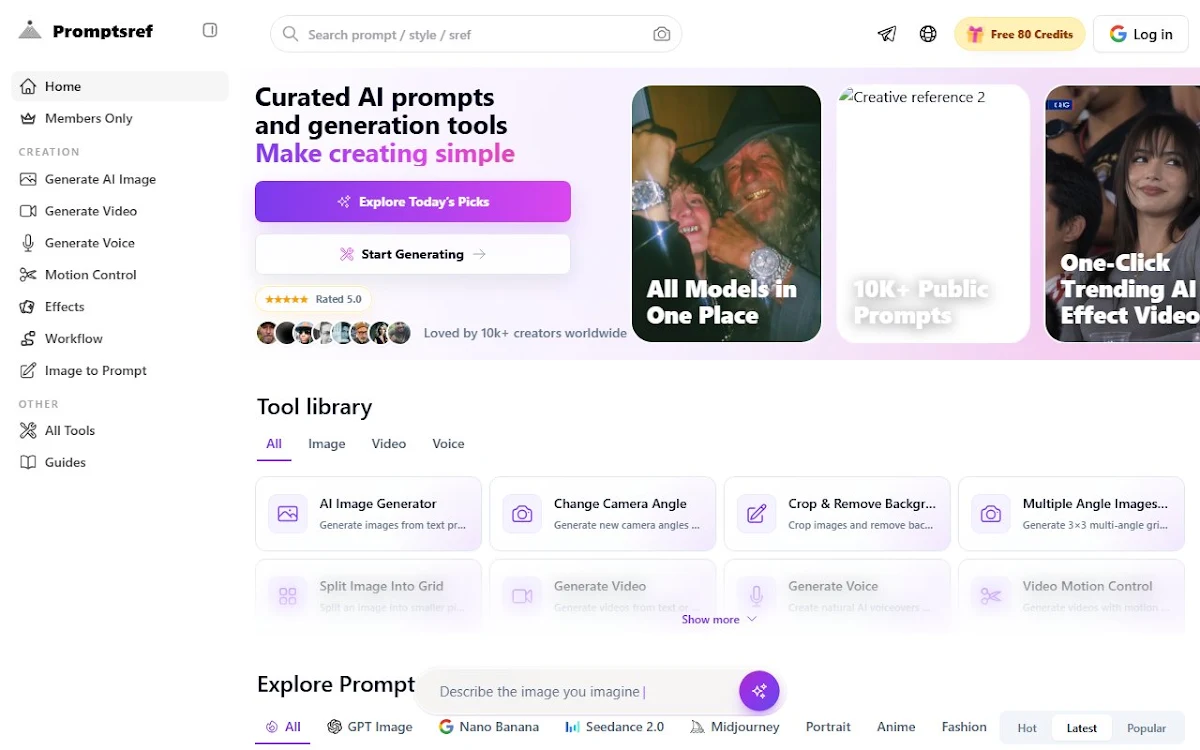This screenshot has height=750, width=1200.
Task: Open One-Click Trending AI Effect Video card
Action: 1122,213
